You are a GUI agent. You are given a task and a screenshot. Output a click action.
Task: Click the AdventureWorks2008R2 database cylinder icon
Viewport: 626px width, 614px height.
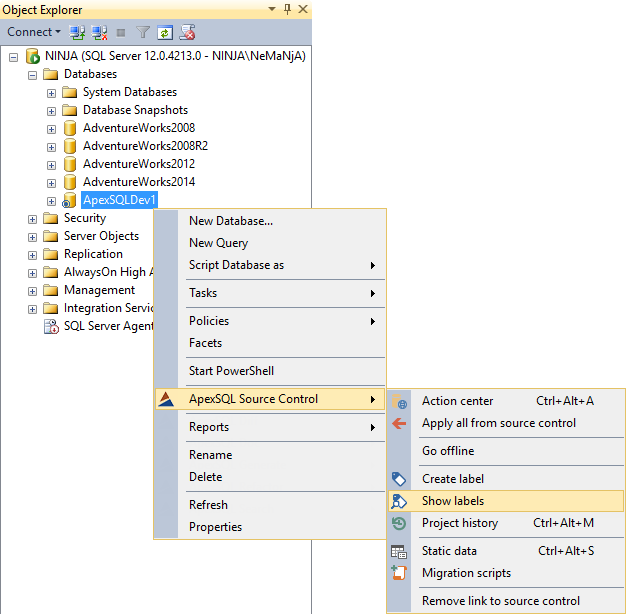[x=70, y=146]
